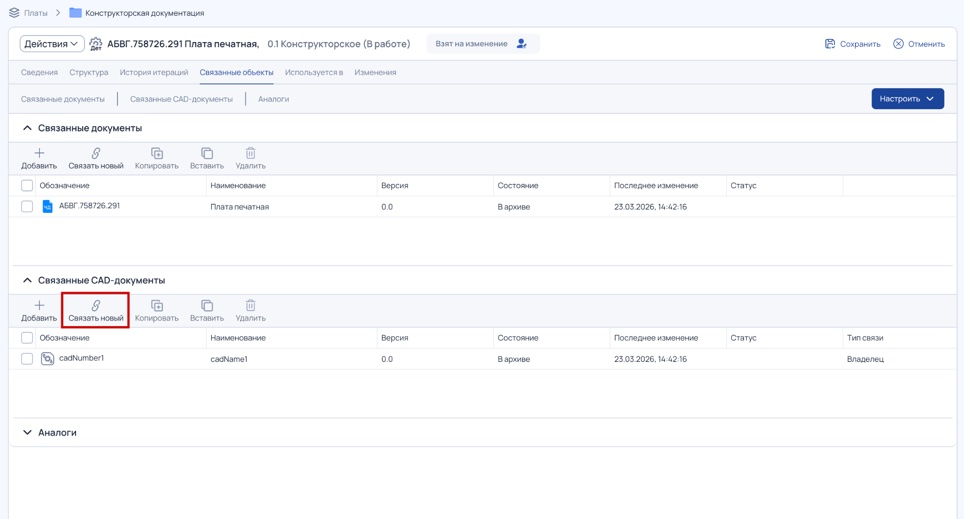
Task: Click В архиве state in АБВГ.758726.291 row
Action: click(x=513, y=207)
